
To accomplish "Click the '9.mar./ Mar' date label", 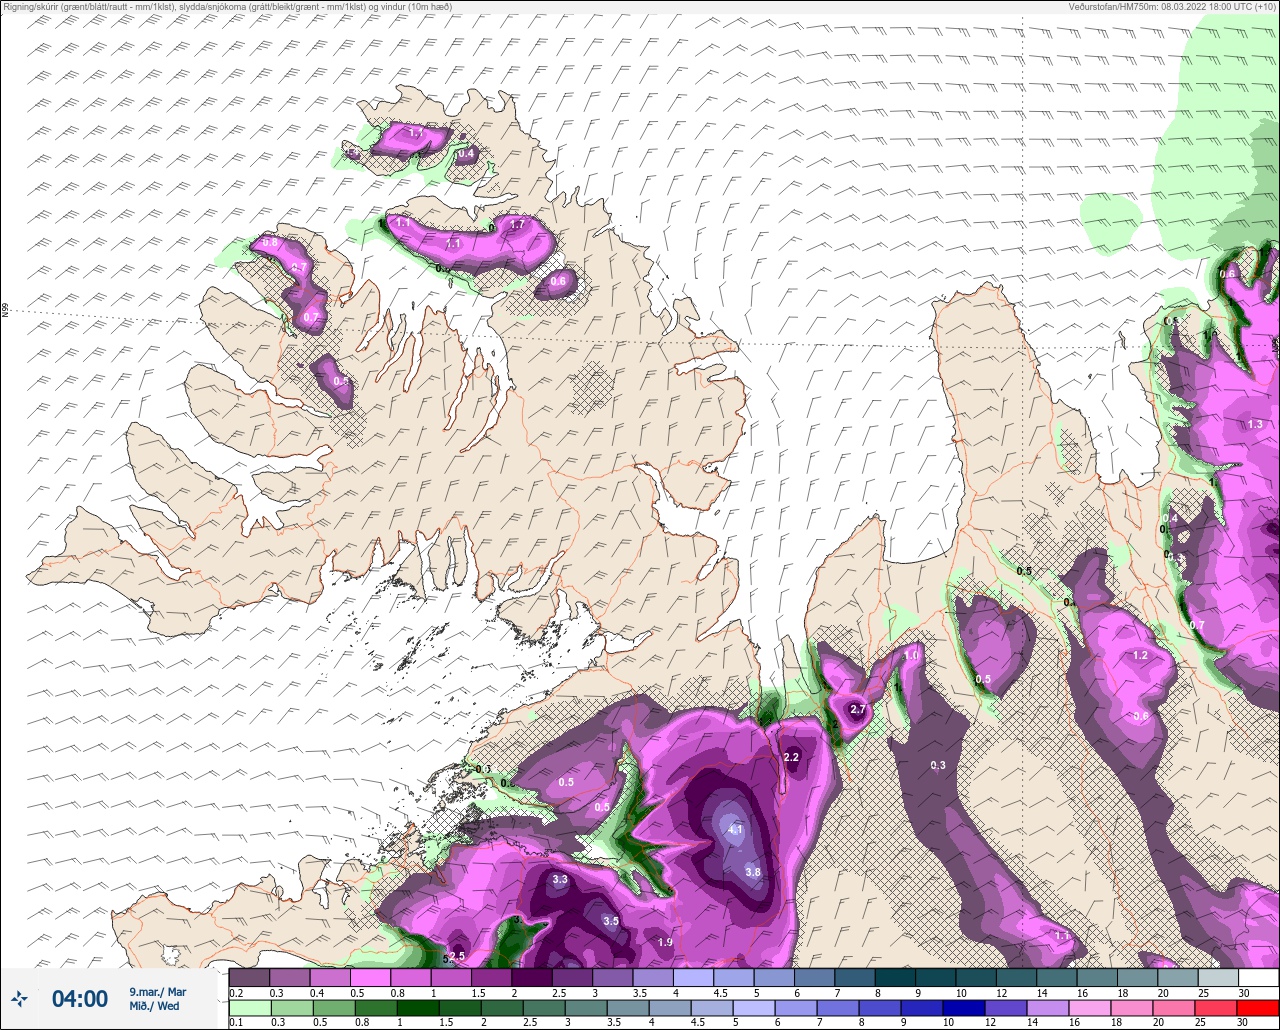I will tap(157, 991).
